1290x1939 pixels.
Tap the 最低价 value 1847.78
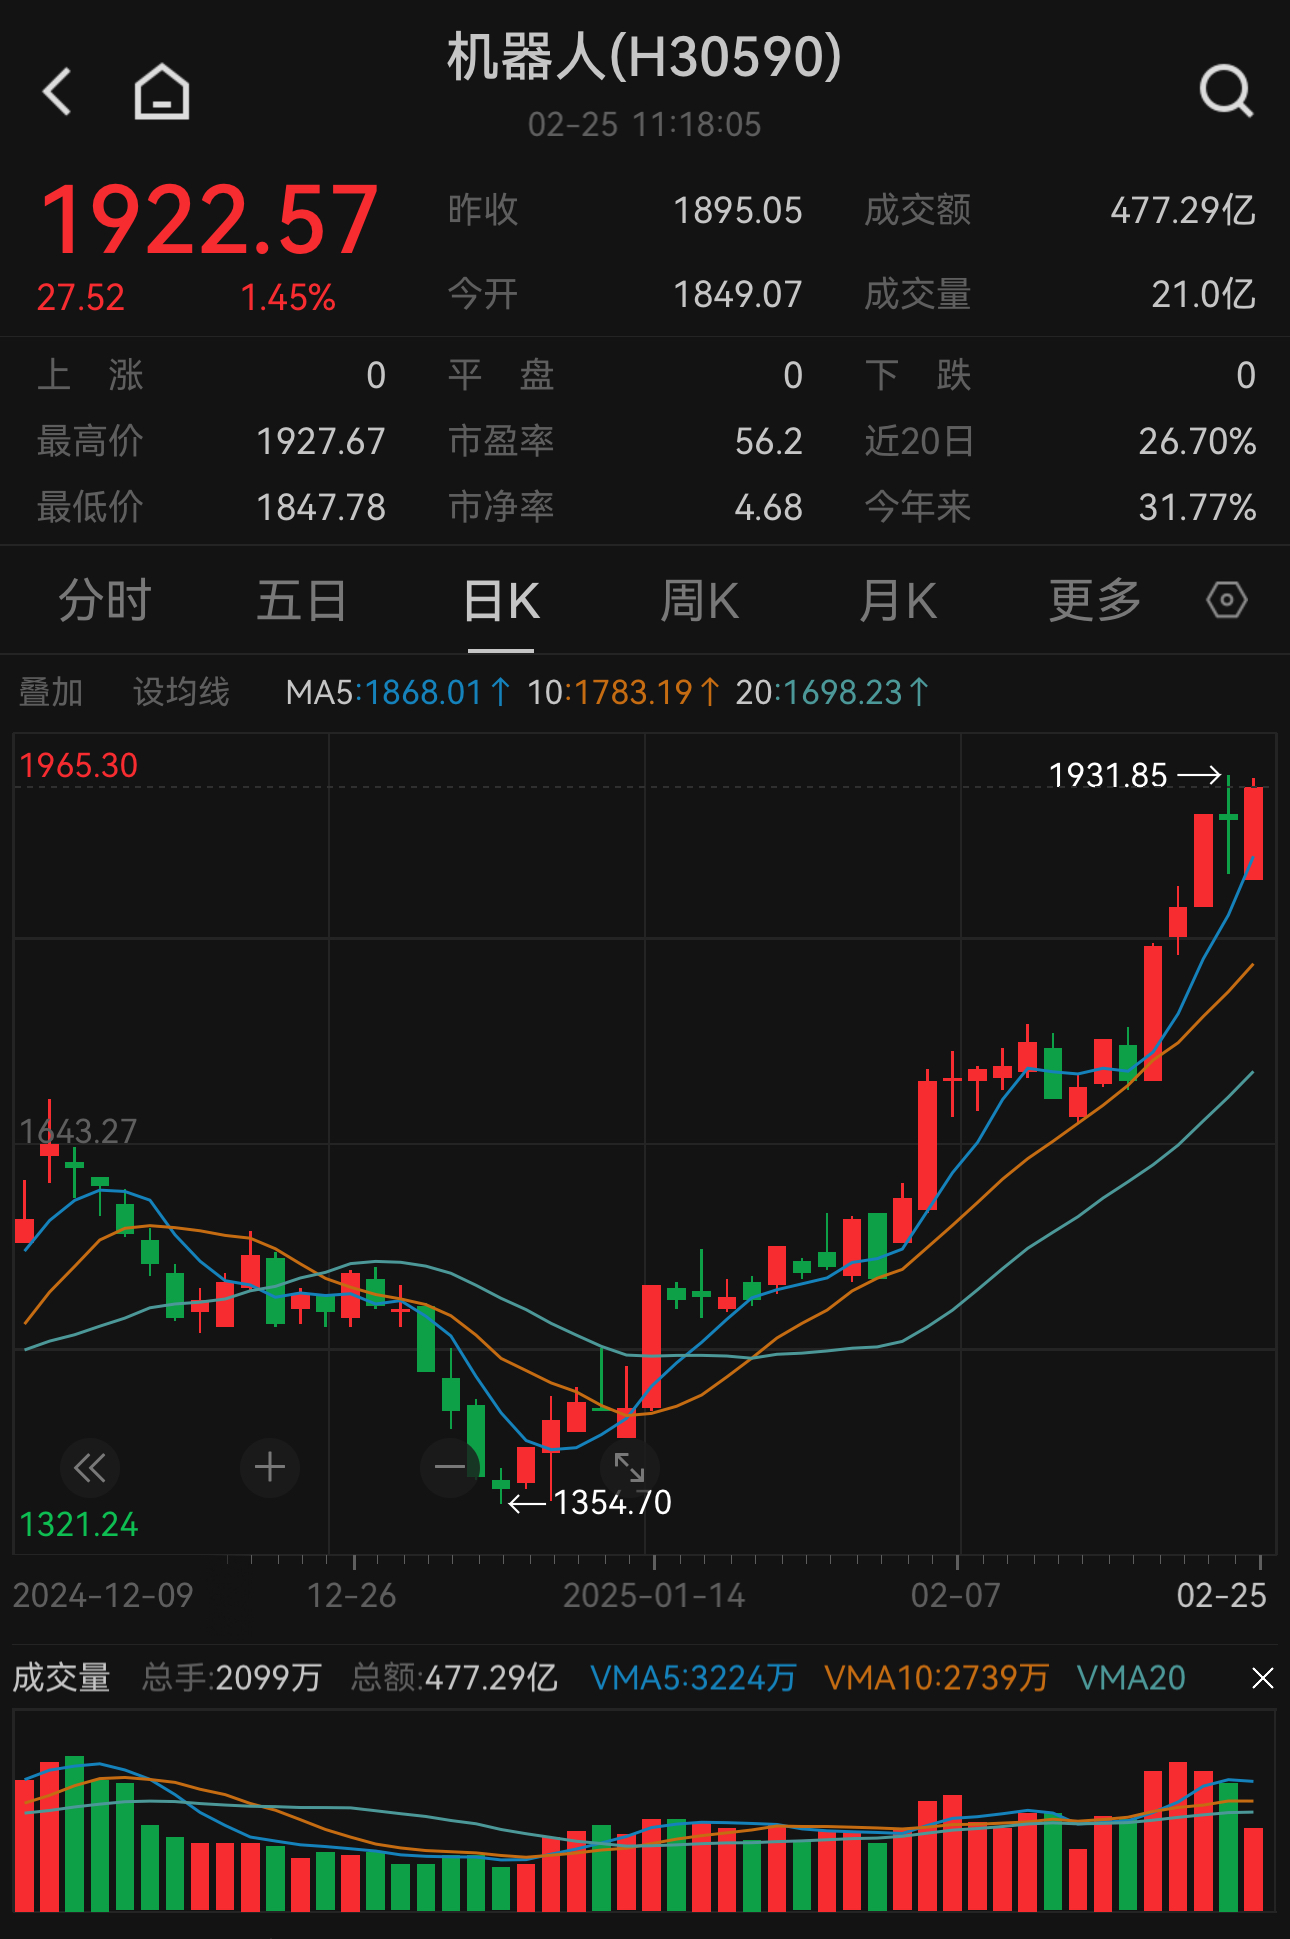point(321,508)
